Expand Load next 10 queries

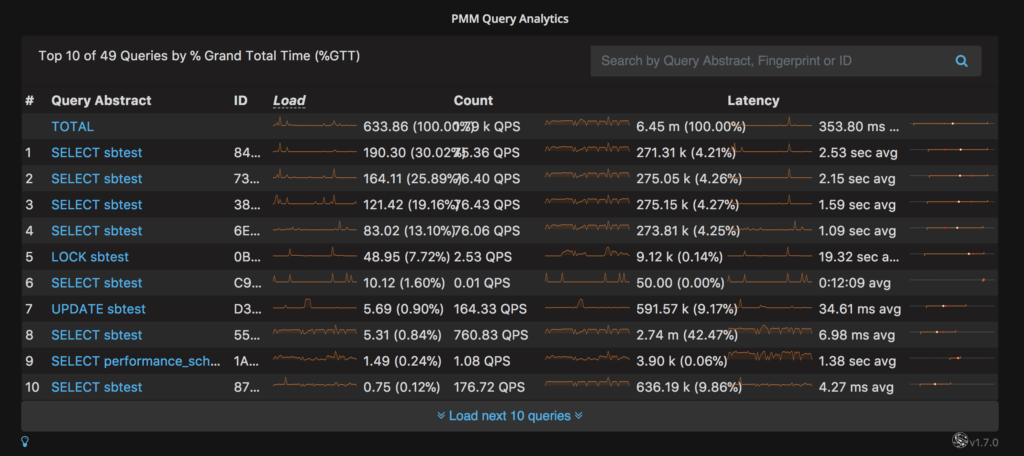509,416
